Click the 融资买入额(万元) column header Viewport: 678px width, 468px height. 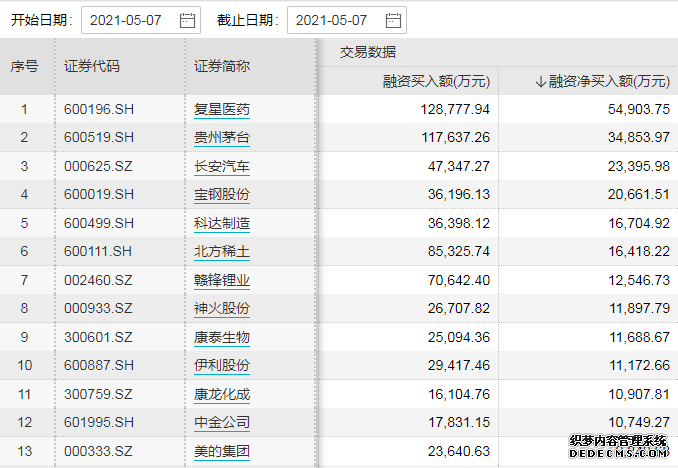[x=436, y=81]
